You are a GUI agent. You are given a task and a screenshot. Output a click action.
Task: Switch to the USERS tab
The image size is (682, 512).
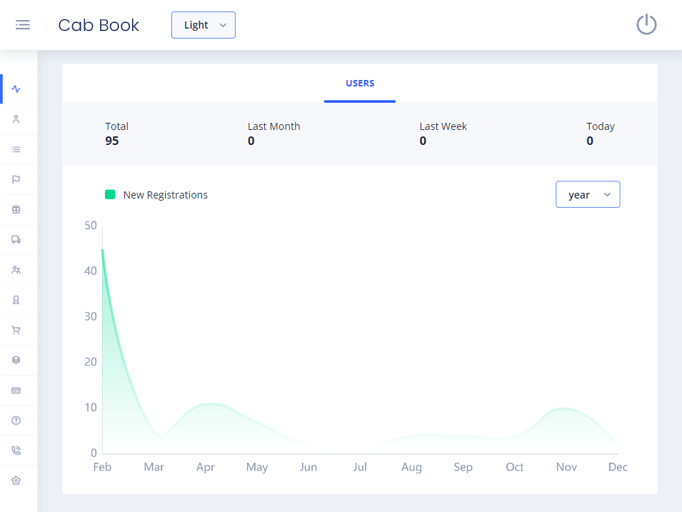coord(360,84)
